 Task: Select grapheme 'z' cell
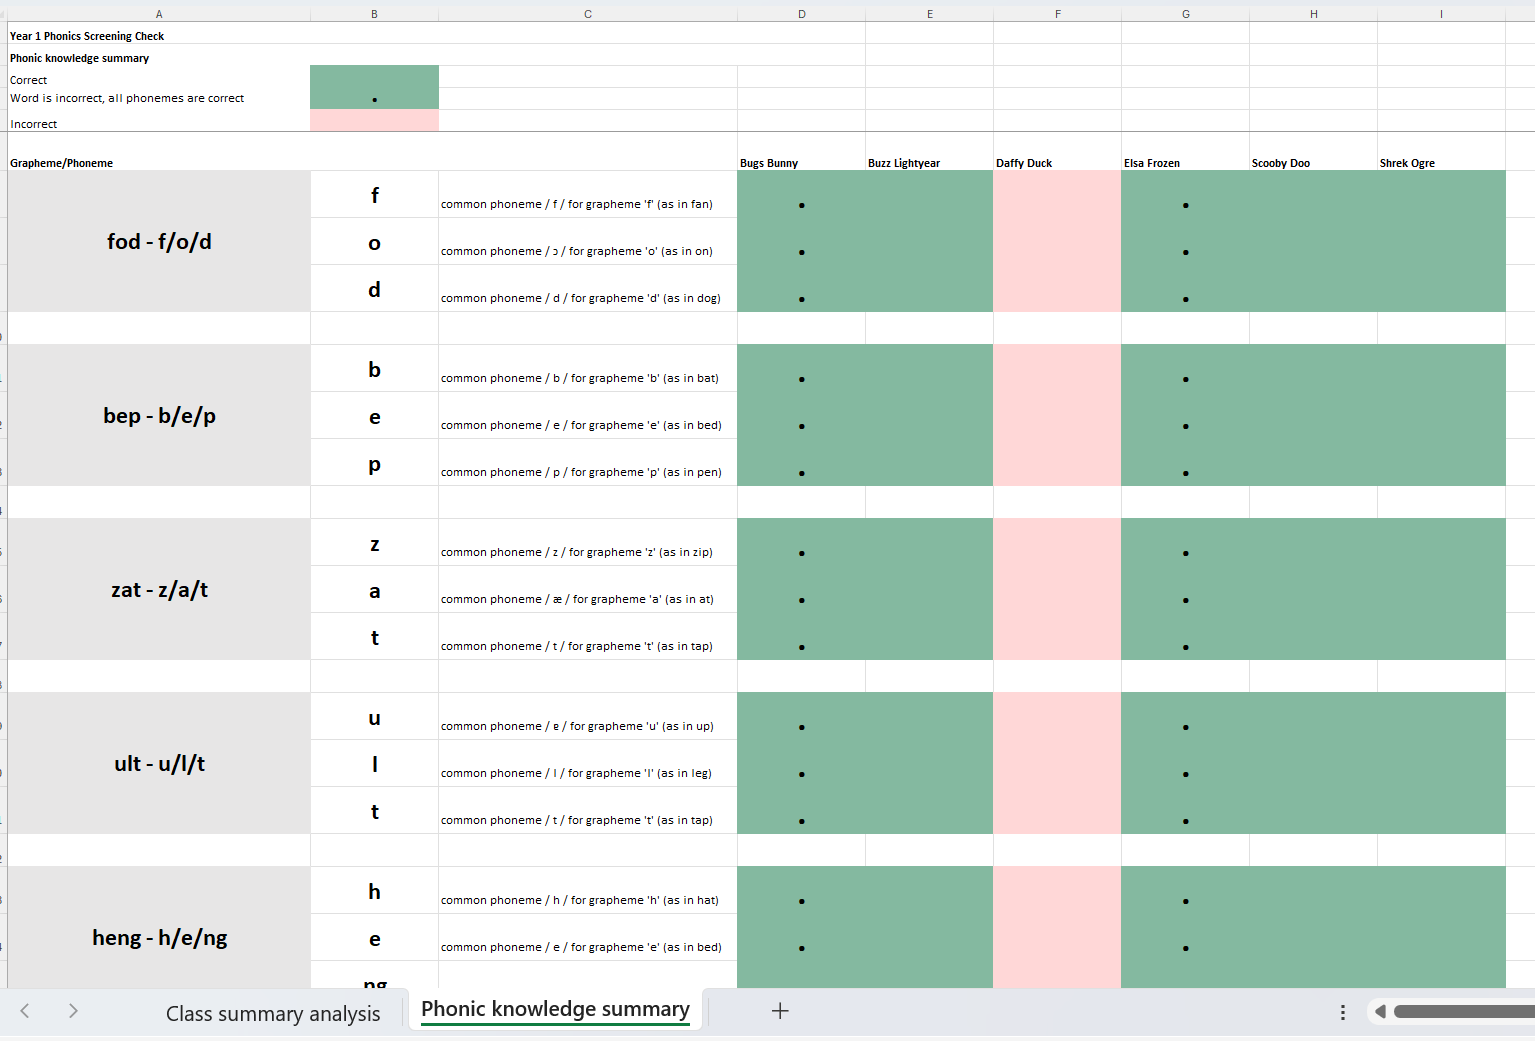tap(374, 542)
